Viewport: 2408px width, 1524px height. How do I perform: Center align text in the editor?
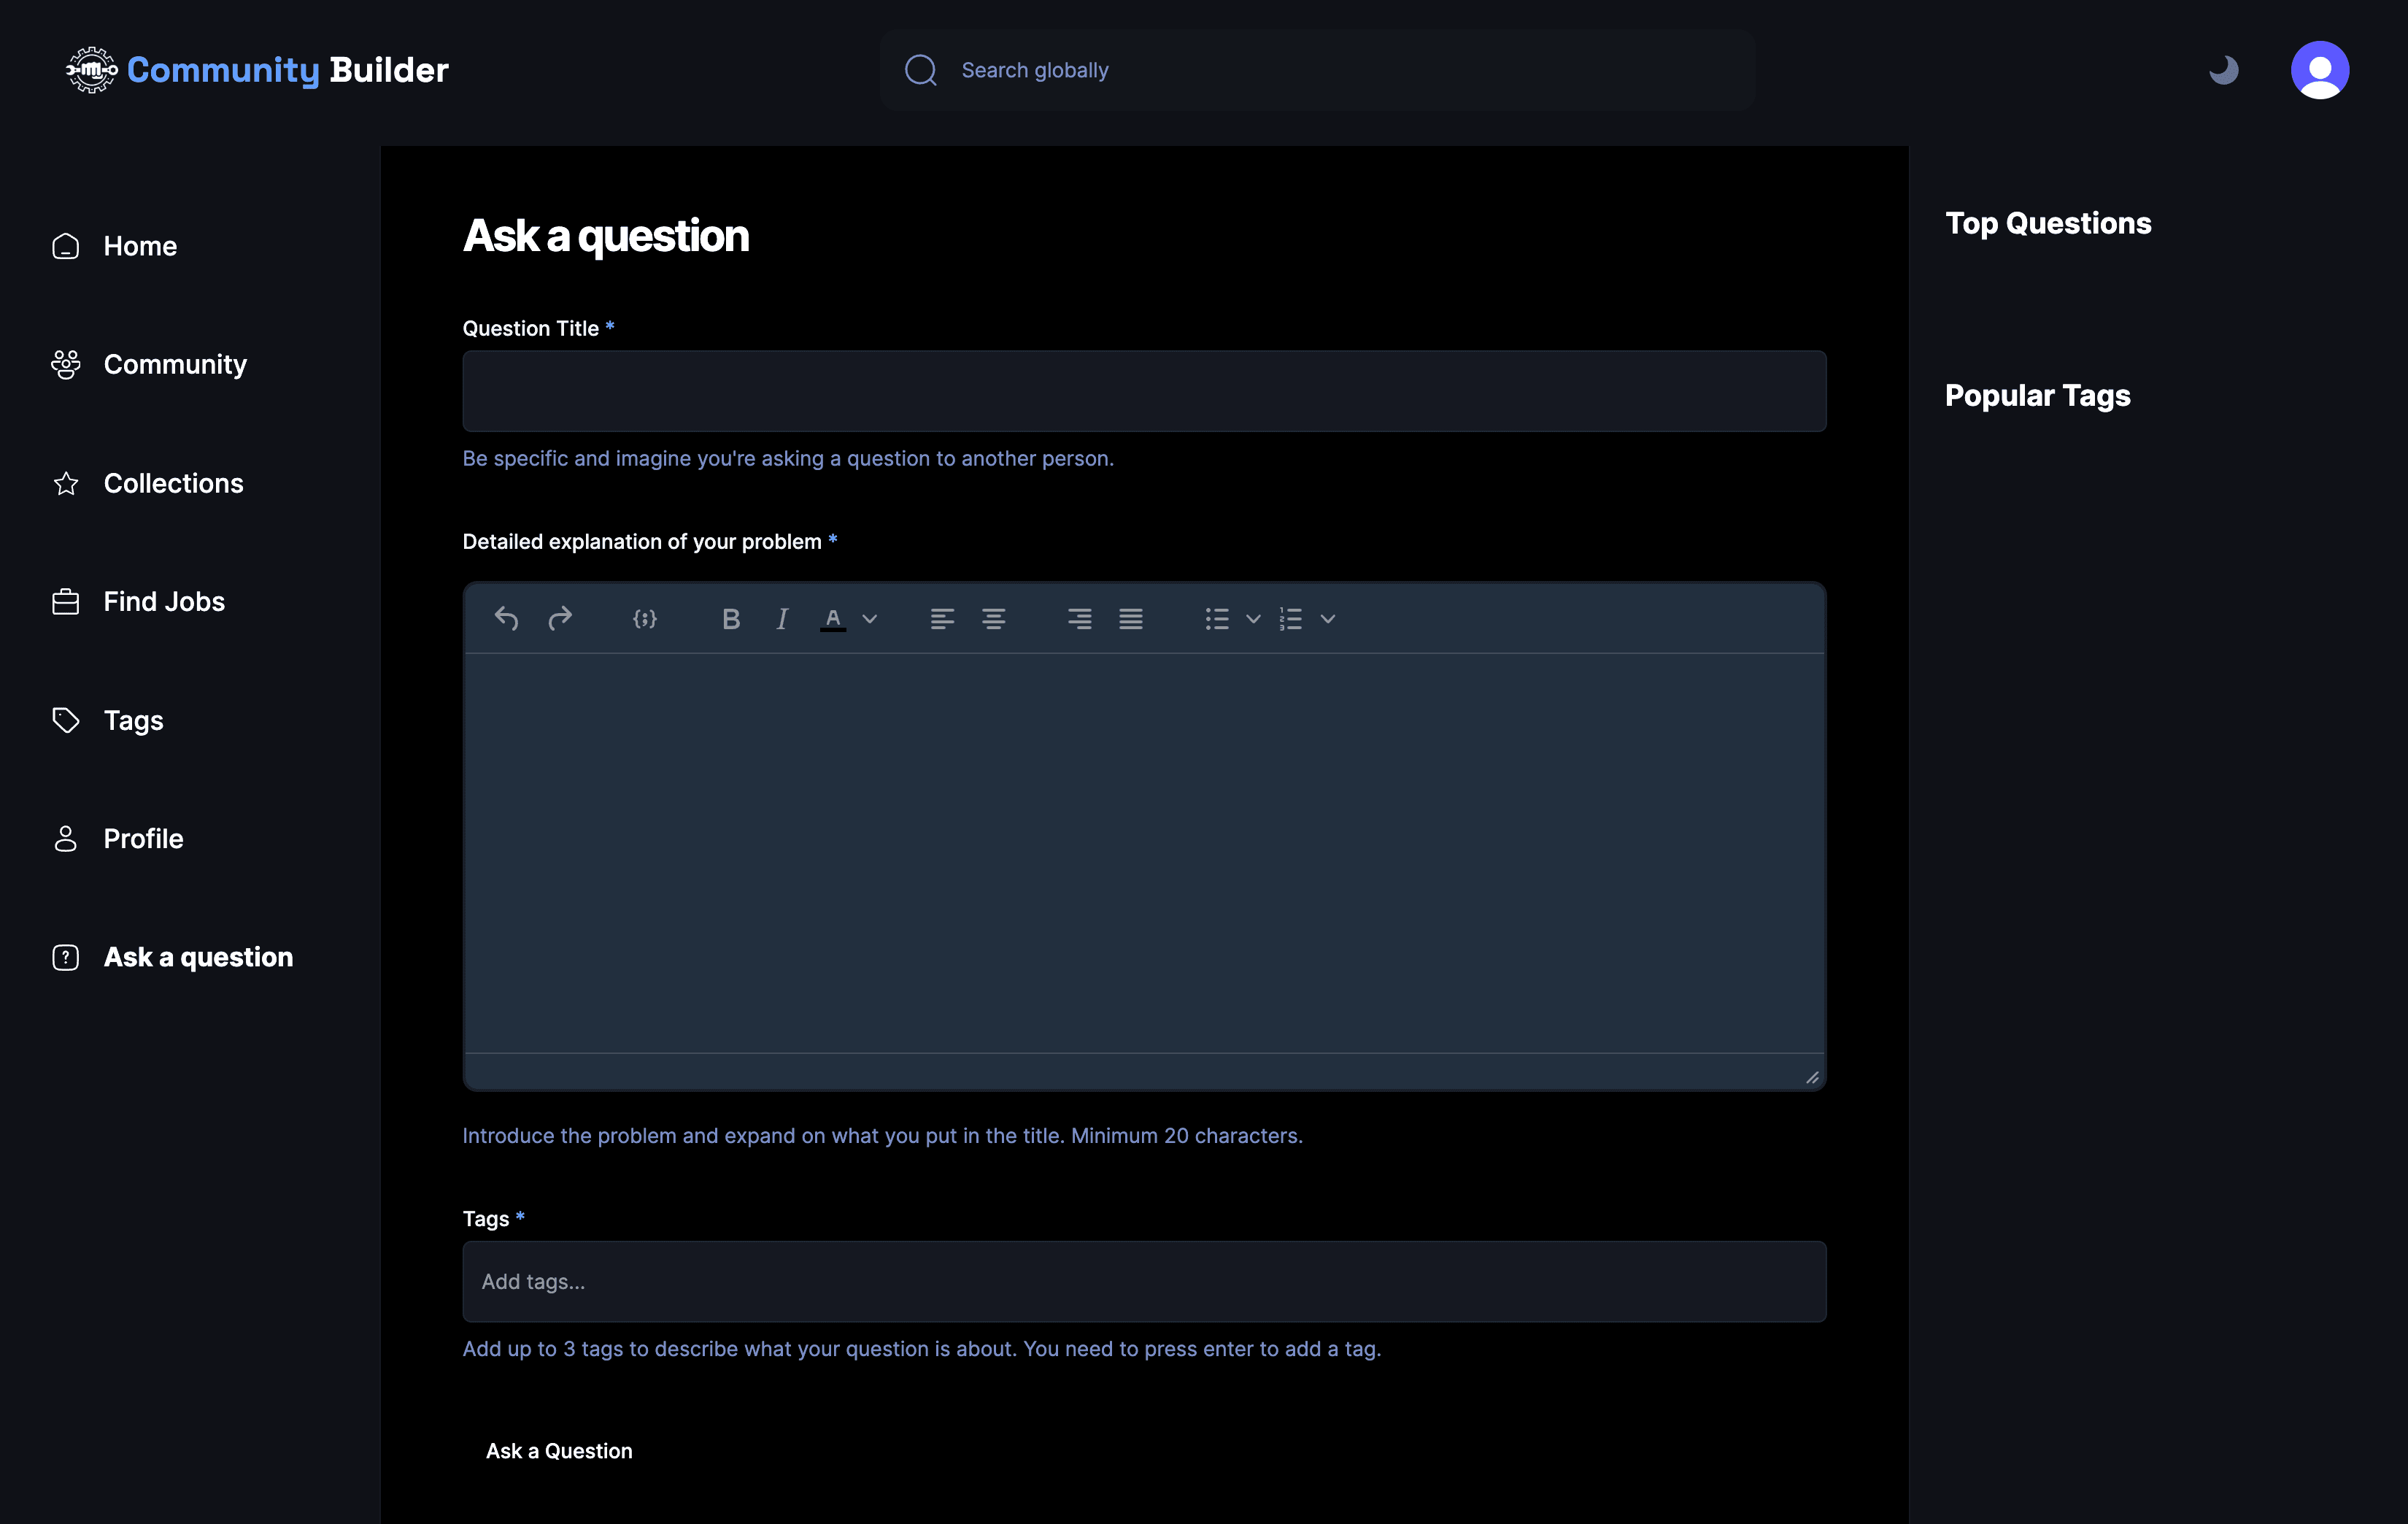[x=993, y=619]
